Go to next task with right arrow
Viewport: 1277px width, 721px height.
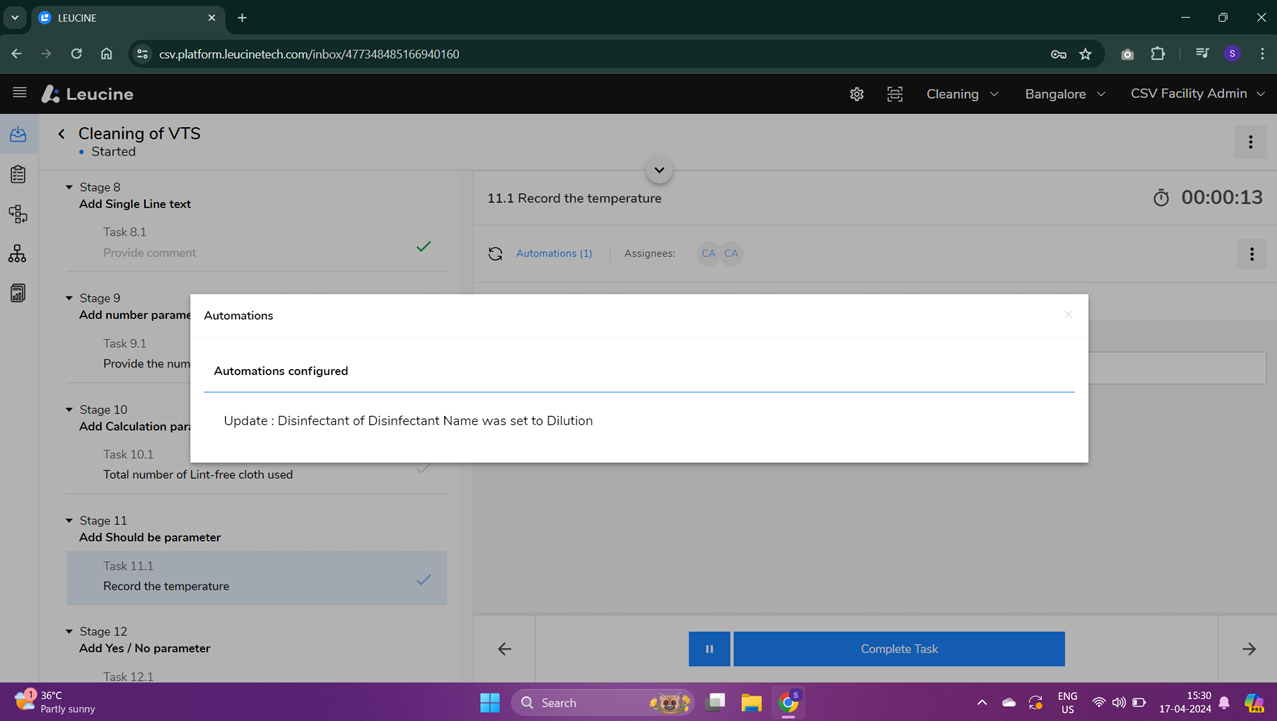coord(1249,649)
